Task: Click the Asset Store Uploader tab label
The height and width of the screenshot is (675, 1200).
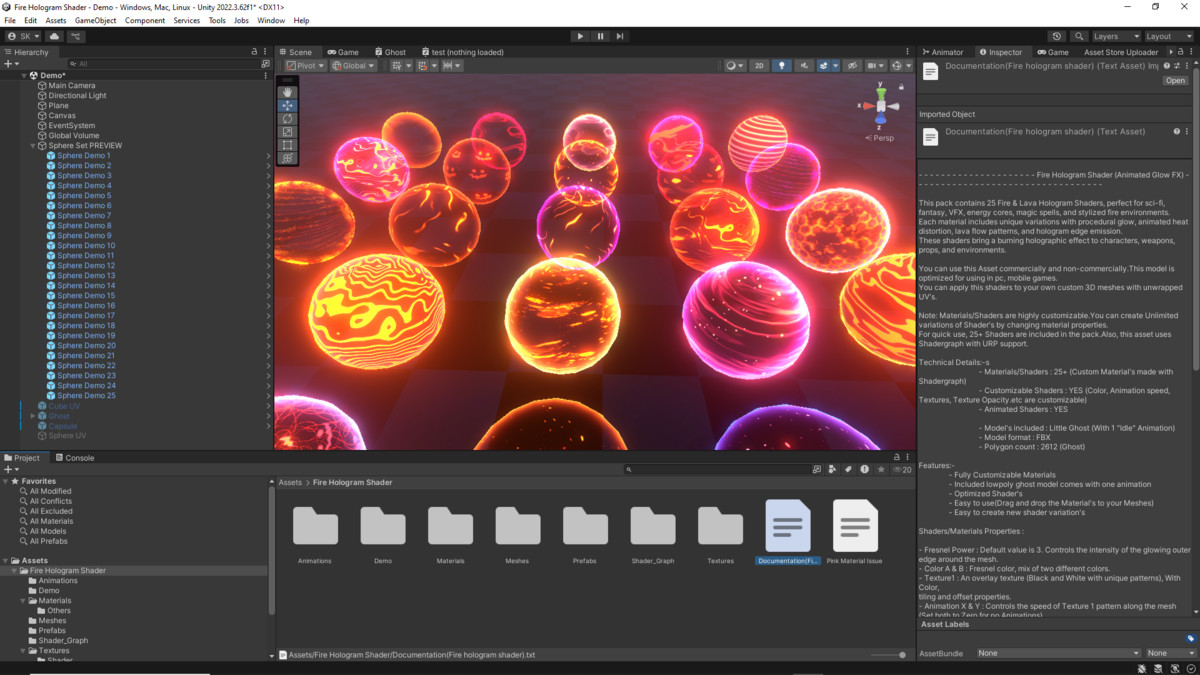Action: pyautogui.click(x=1120, y=51)
